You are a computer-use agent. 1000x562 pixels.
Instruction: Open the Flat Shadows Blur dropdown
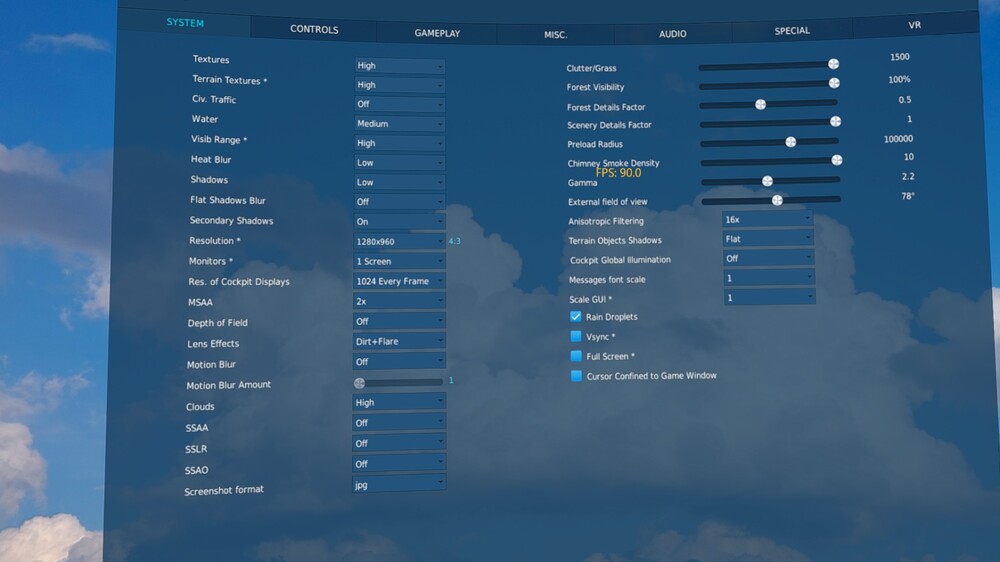point(400,202)
